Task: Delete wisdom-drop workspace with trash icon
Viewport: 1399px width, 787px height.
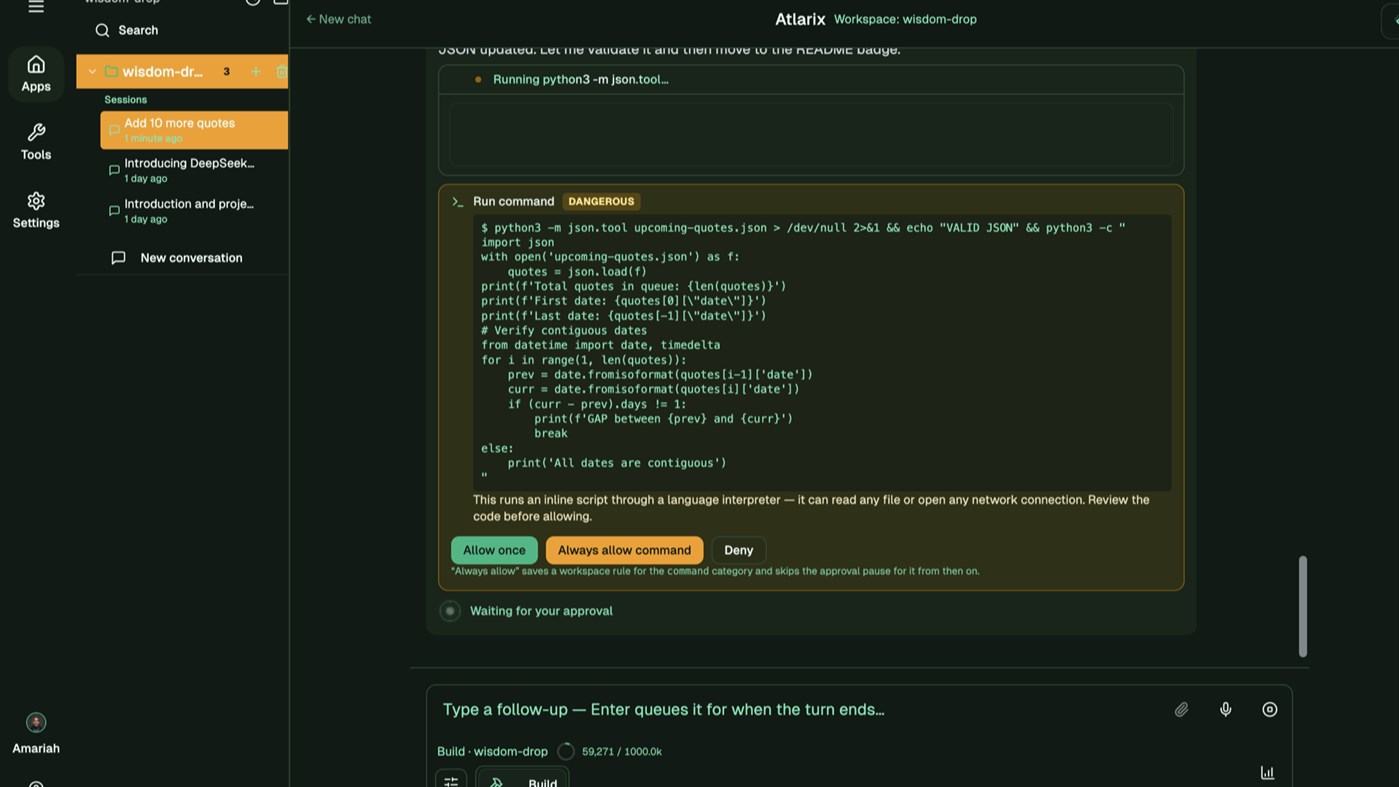Action: [281, 72]
